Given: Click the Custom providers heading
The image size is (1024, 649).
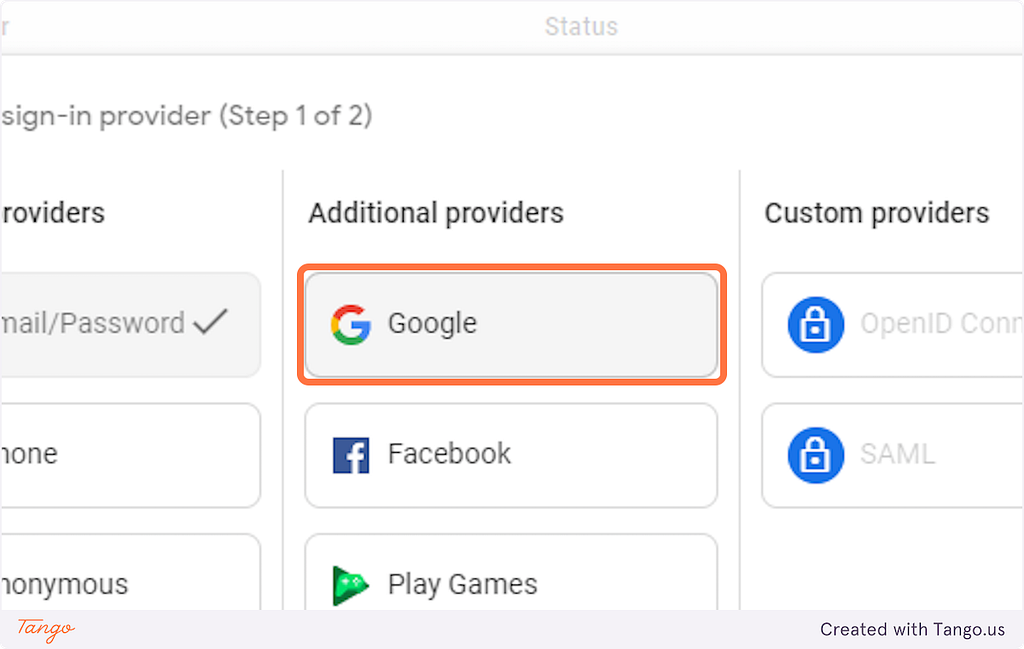Looking at the screenshot, I should [x=876, y=213].
